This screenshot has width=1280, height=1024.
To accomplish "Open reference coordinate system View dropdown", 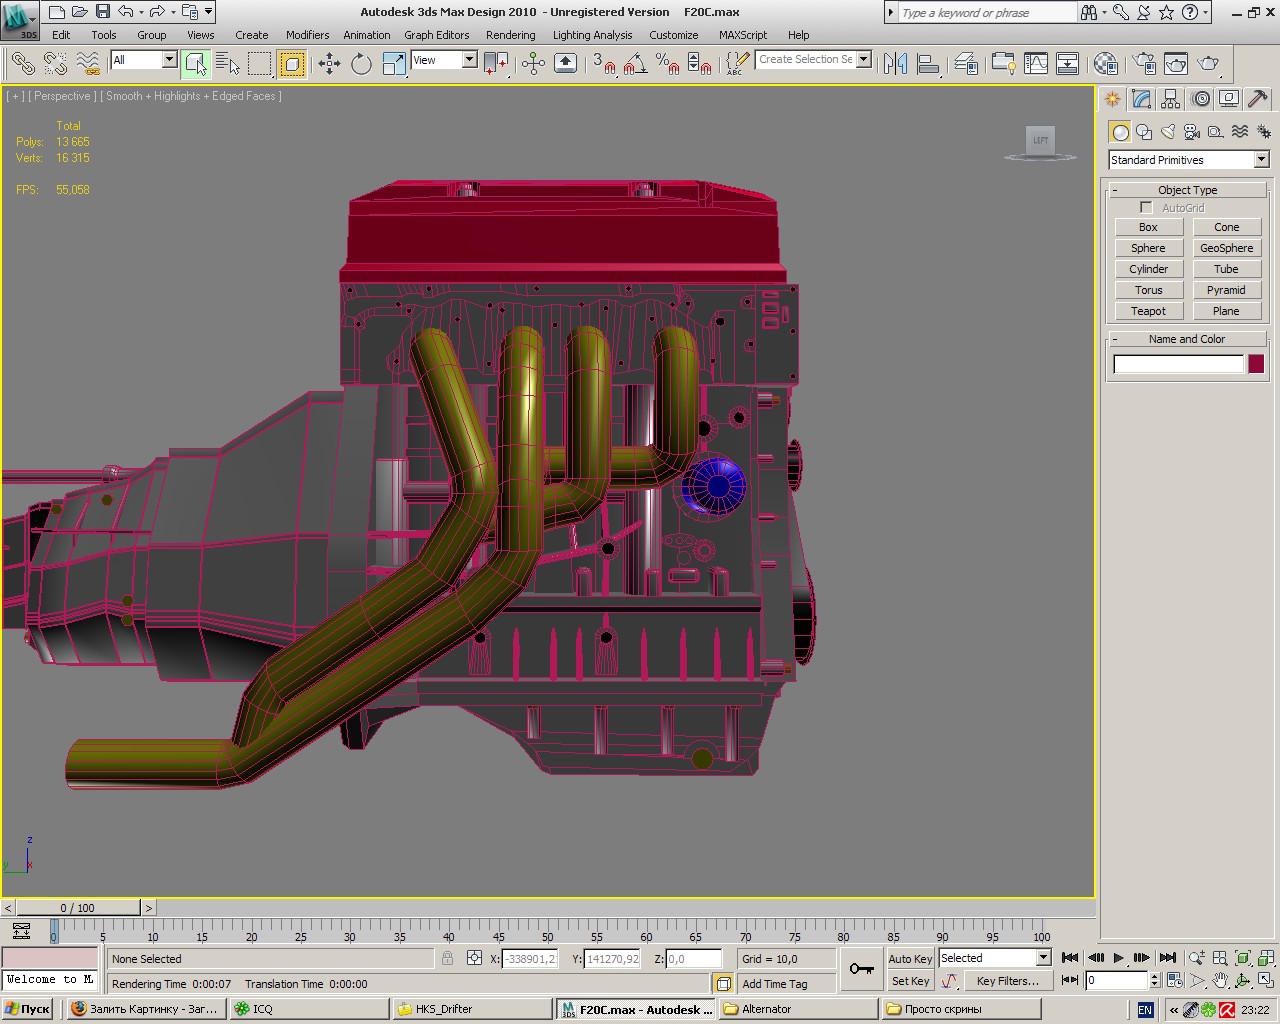I will click(444, 60).
